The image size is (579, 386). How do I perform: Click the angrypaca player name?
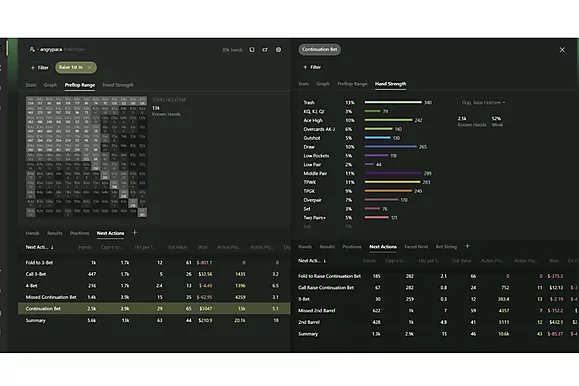(51, 49)
